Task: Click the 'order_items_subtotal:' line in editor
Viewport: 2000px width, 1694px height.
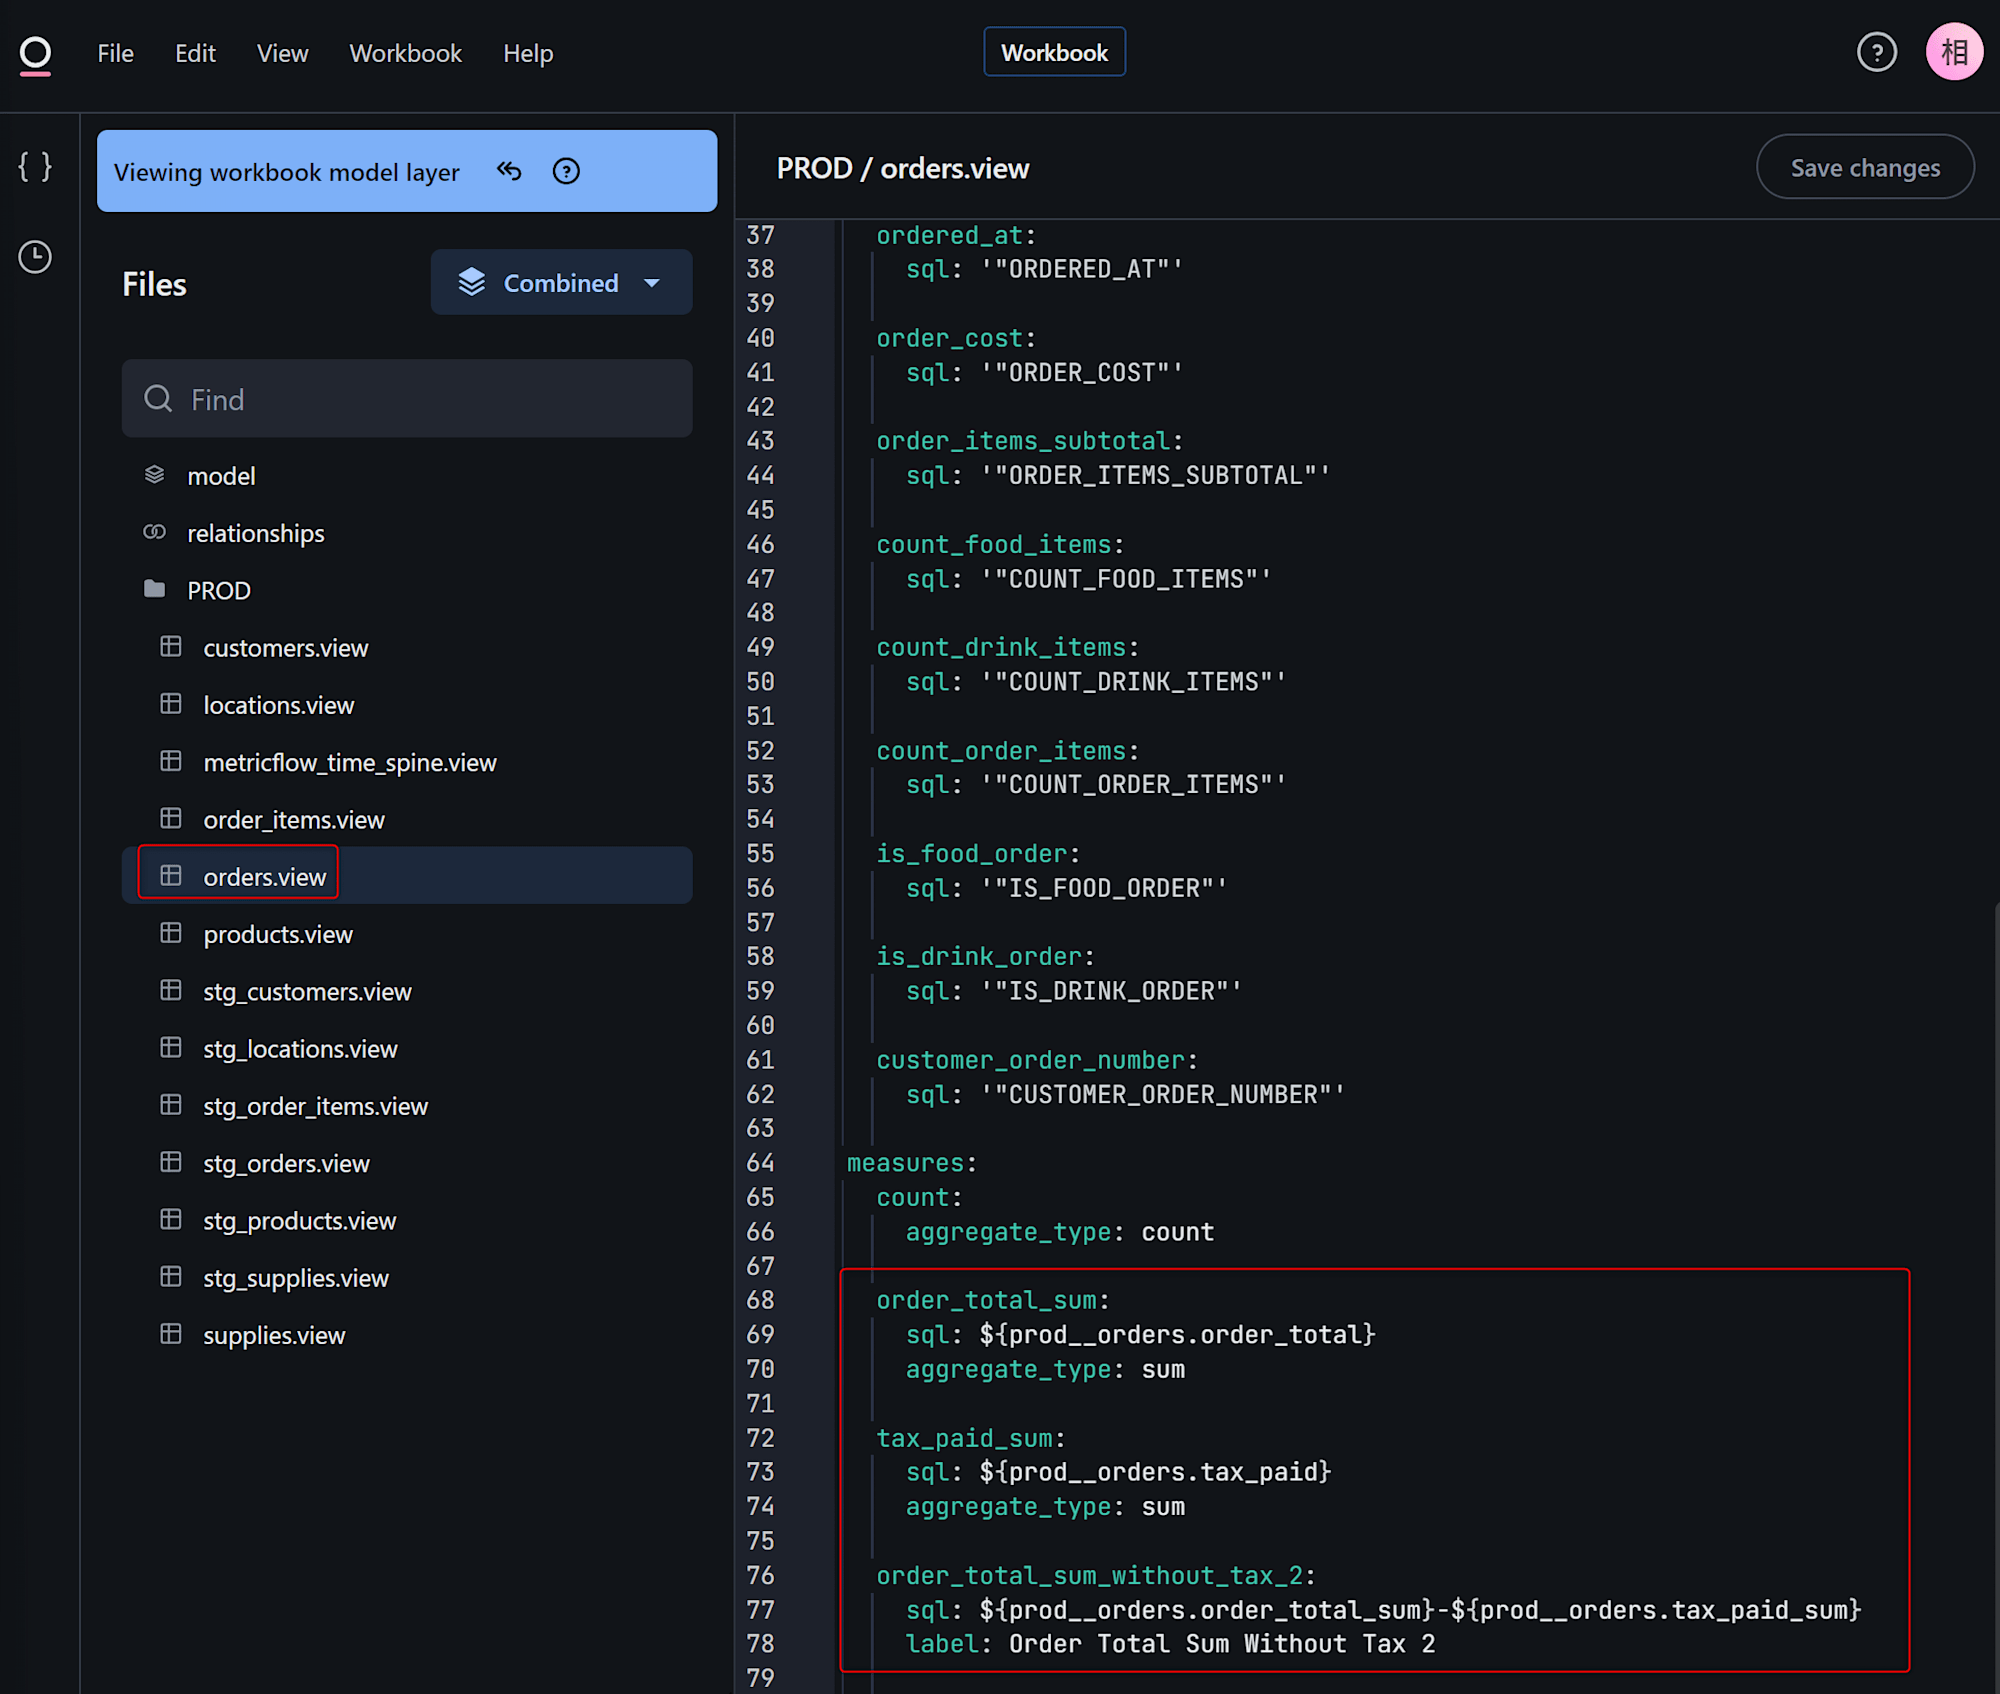Action: coord(1030,441)
